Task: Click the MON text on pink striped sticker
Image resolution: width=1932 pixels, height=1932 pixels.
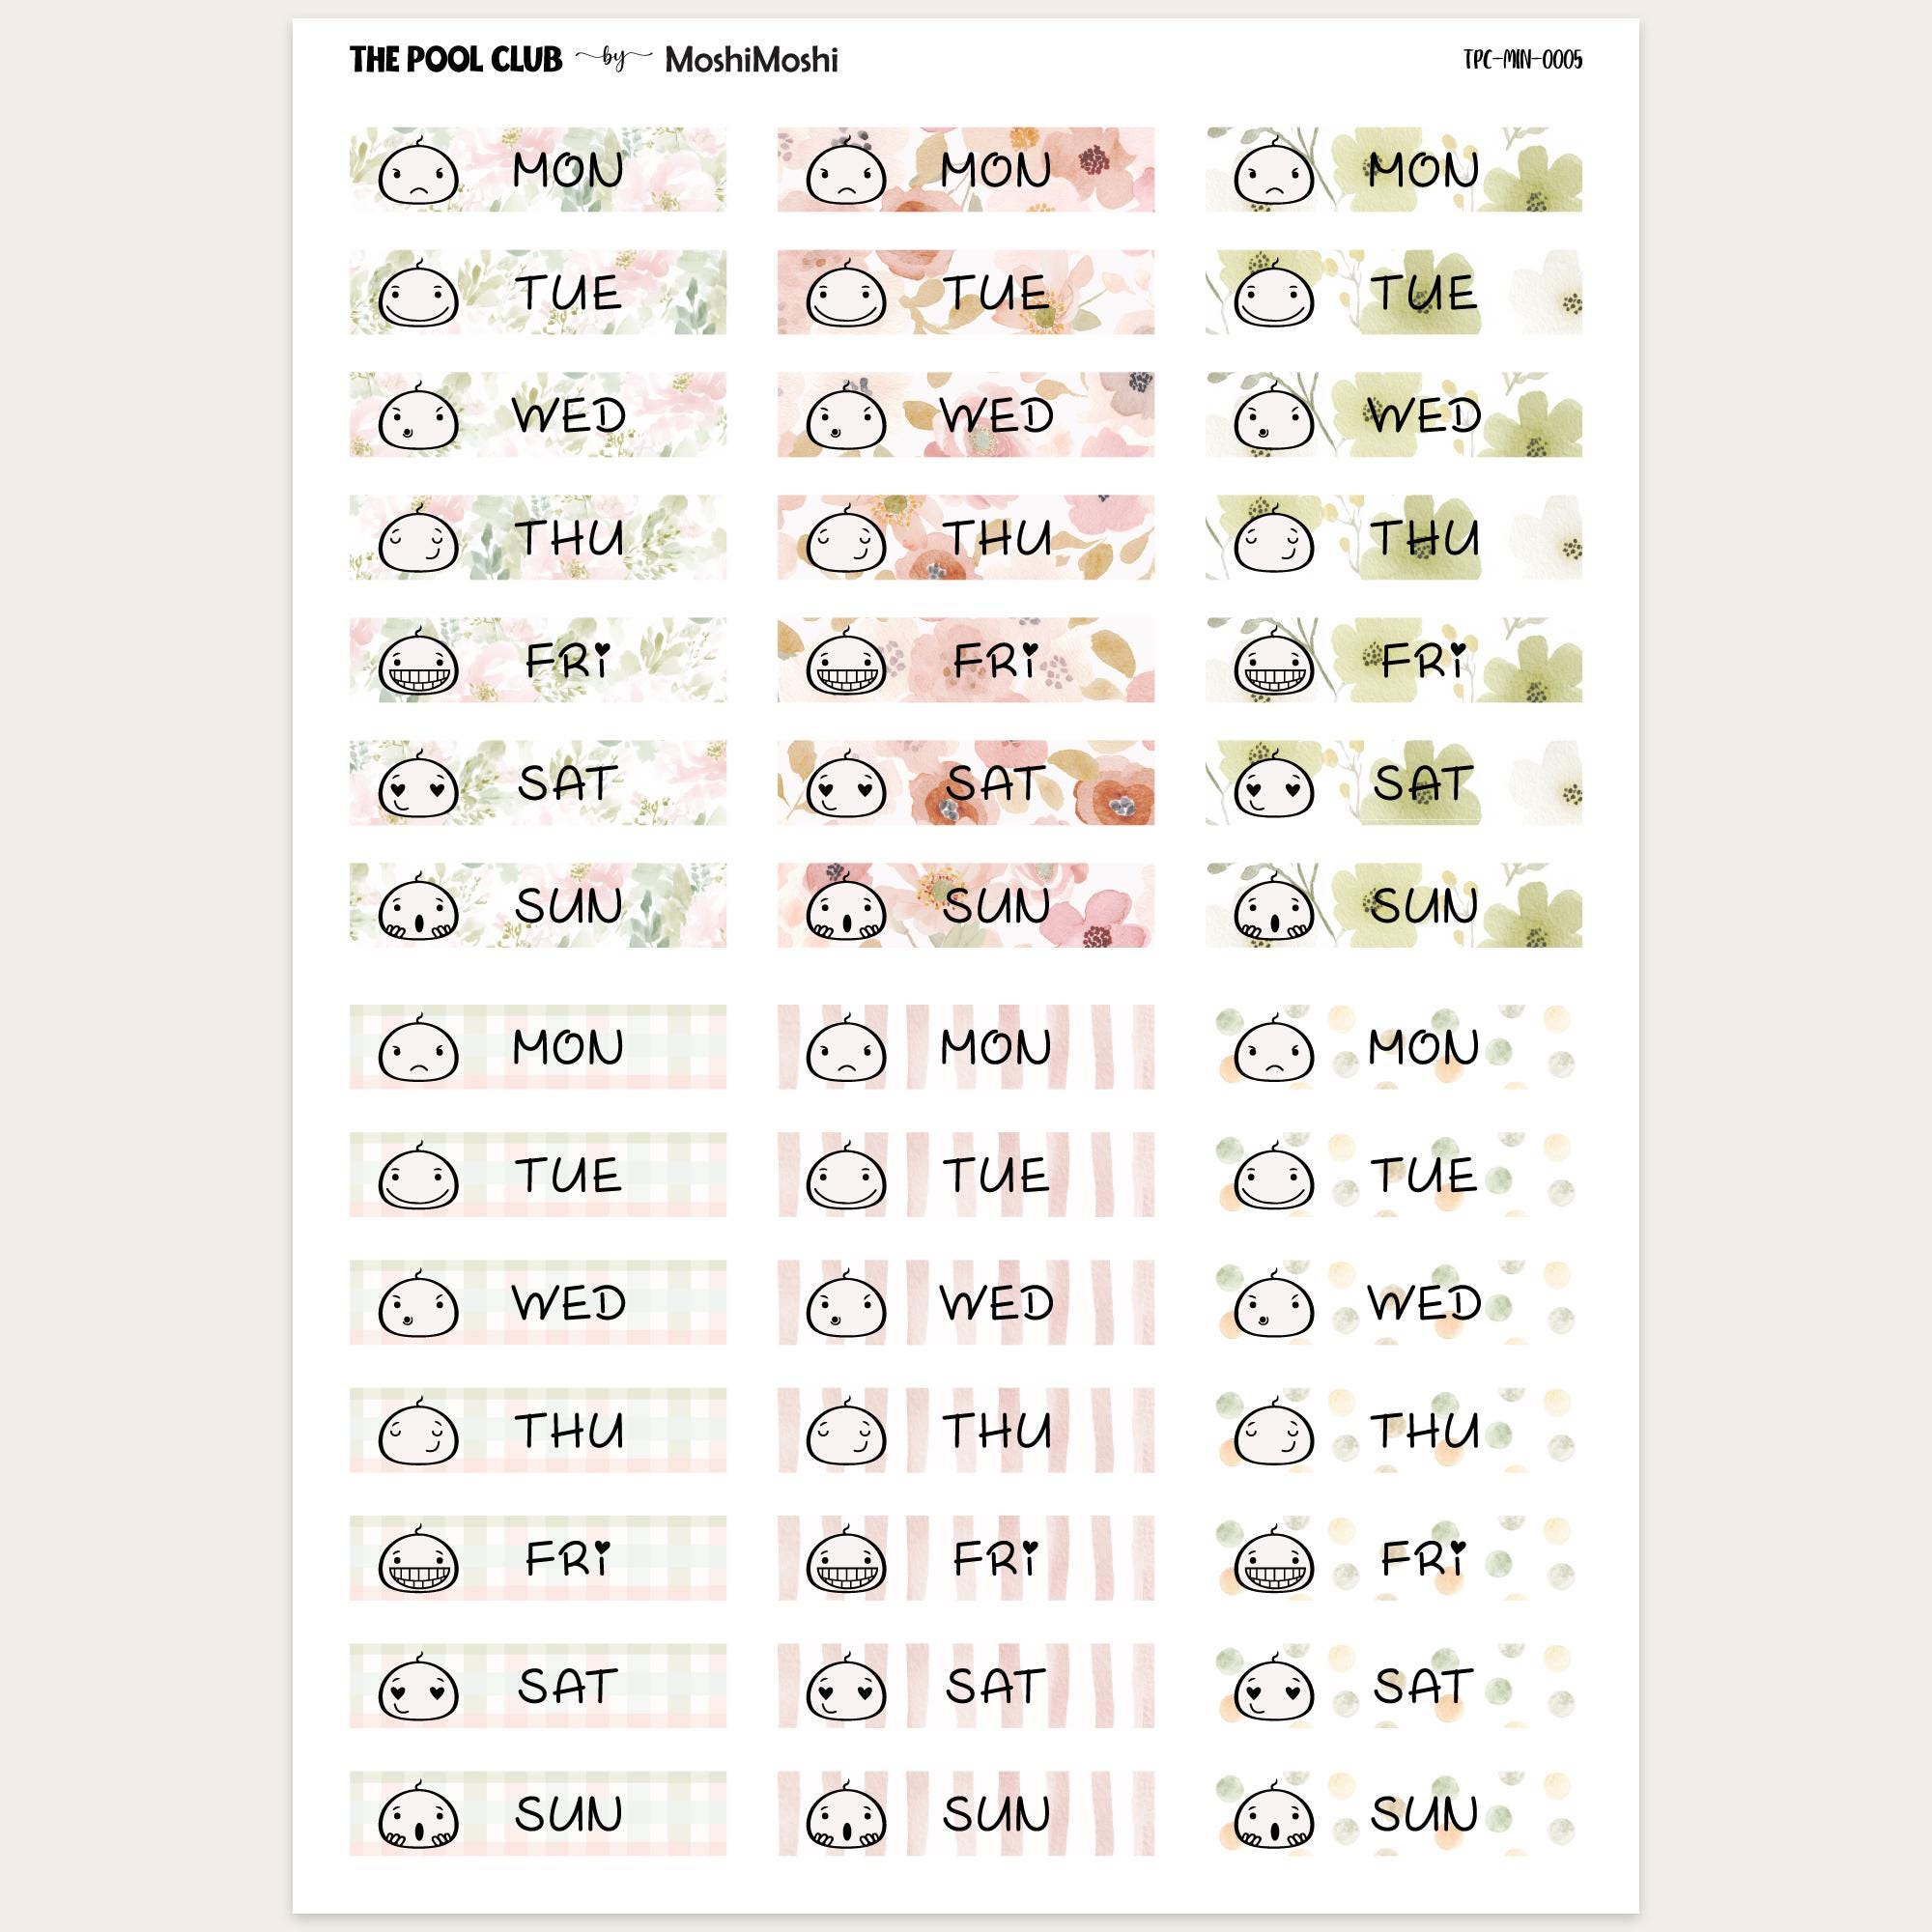Action: tap(996, 1048)
